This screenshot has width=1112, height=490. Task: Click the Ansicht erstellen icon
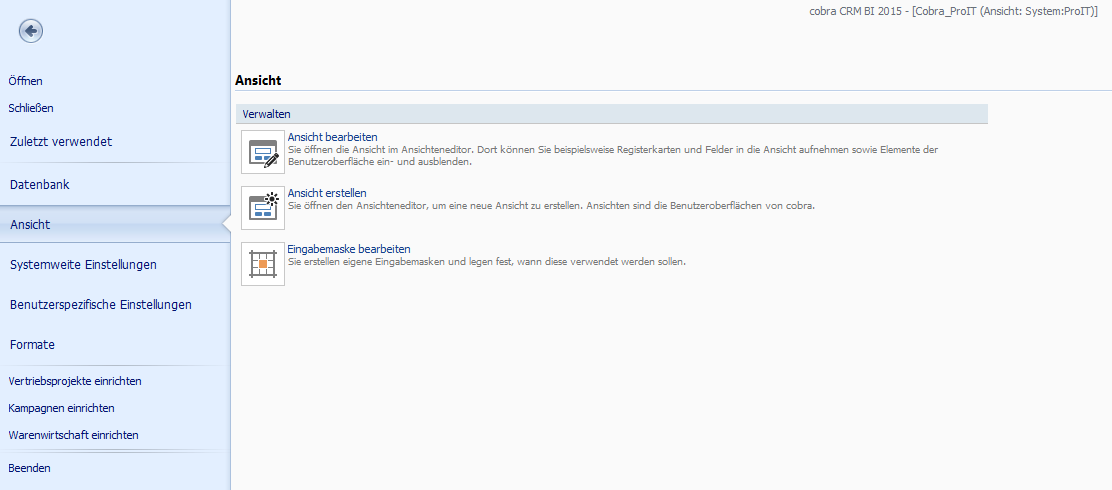coord(263,208)
